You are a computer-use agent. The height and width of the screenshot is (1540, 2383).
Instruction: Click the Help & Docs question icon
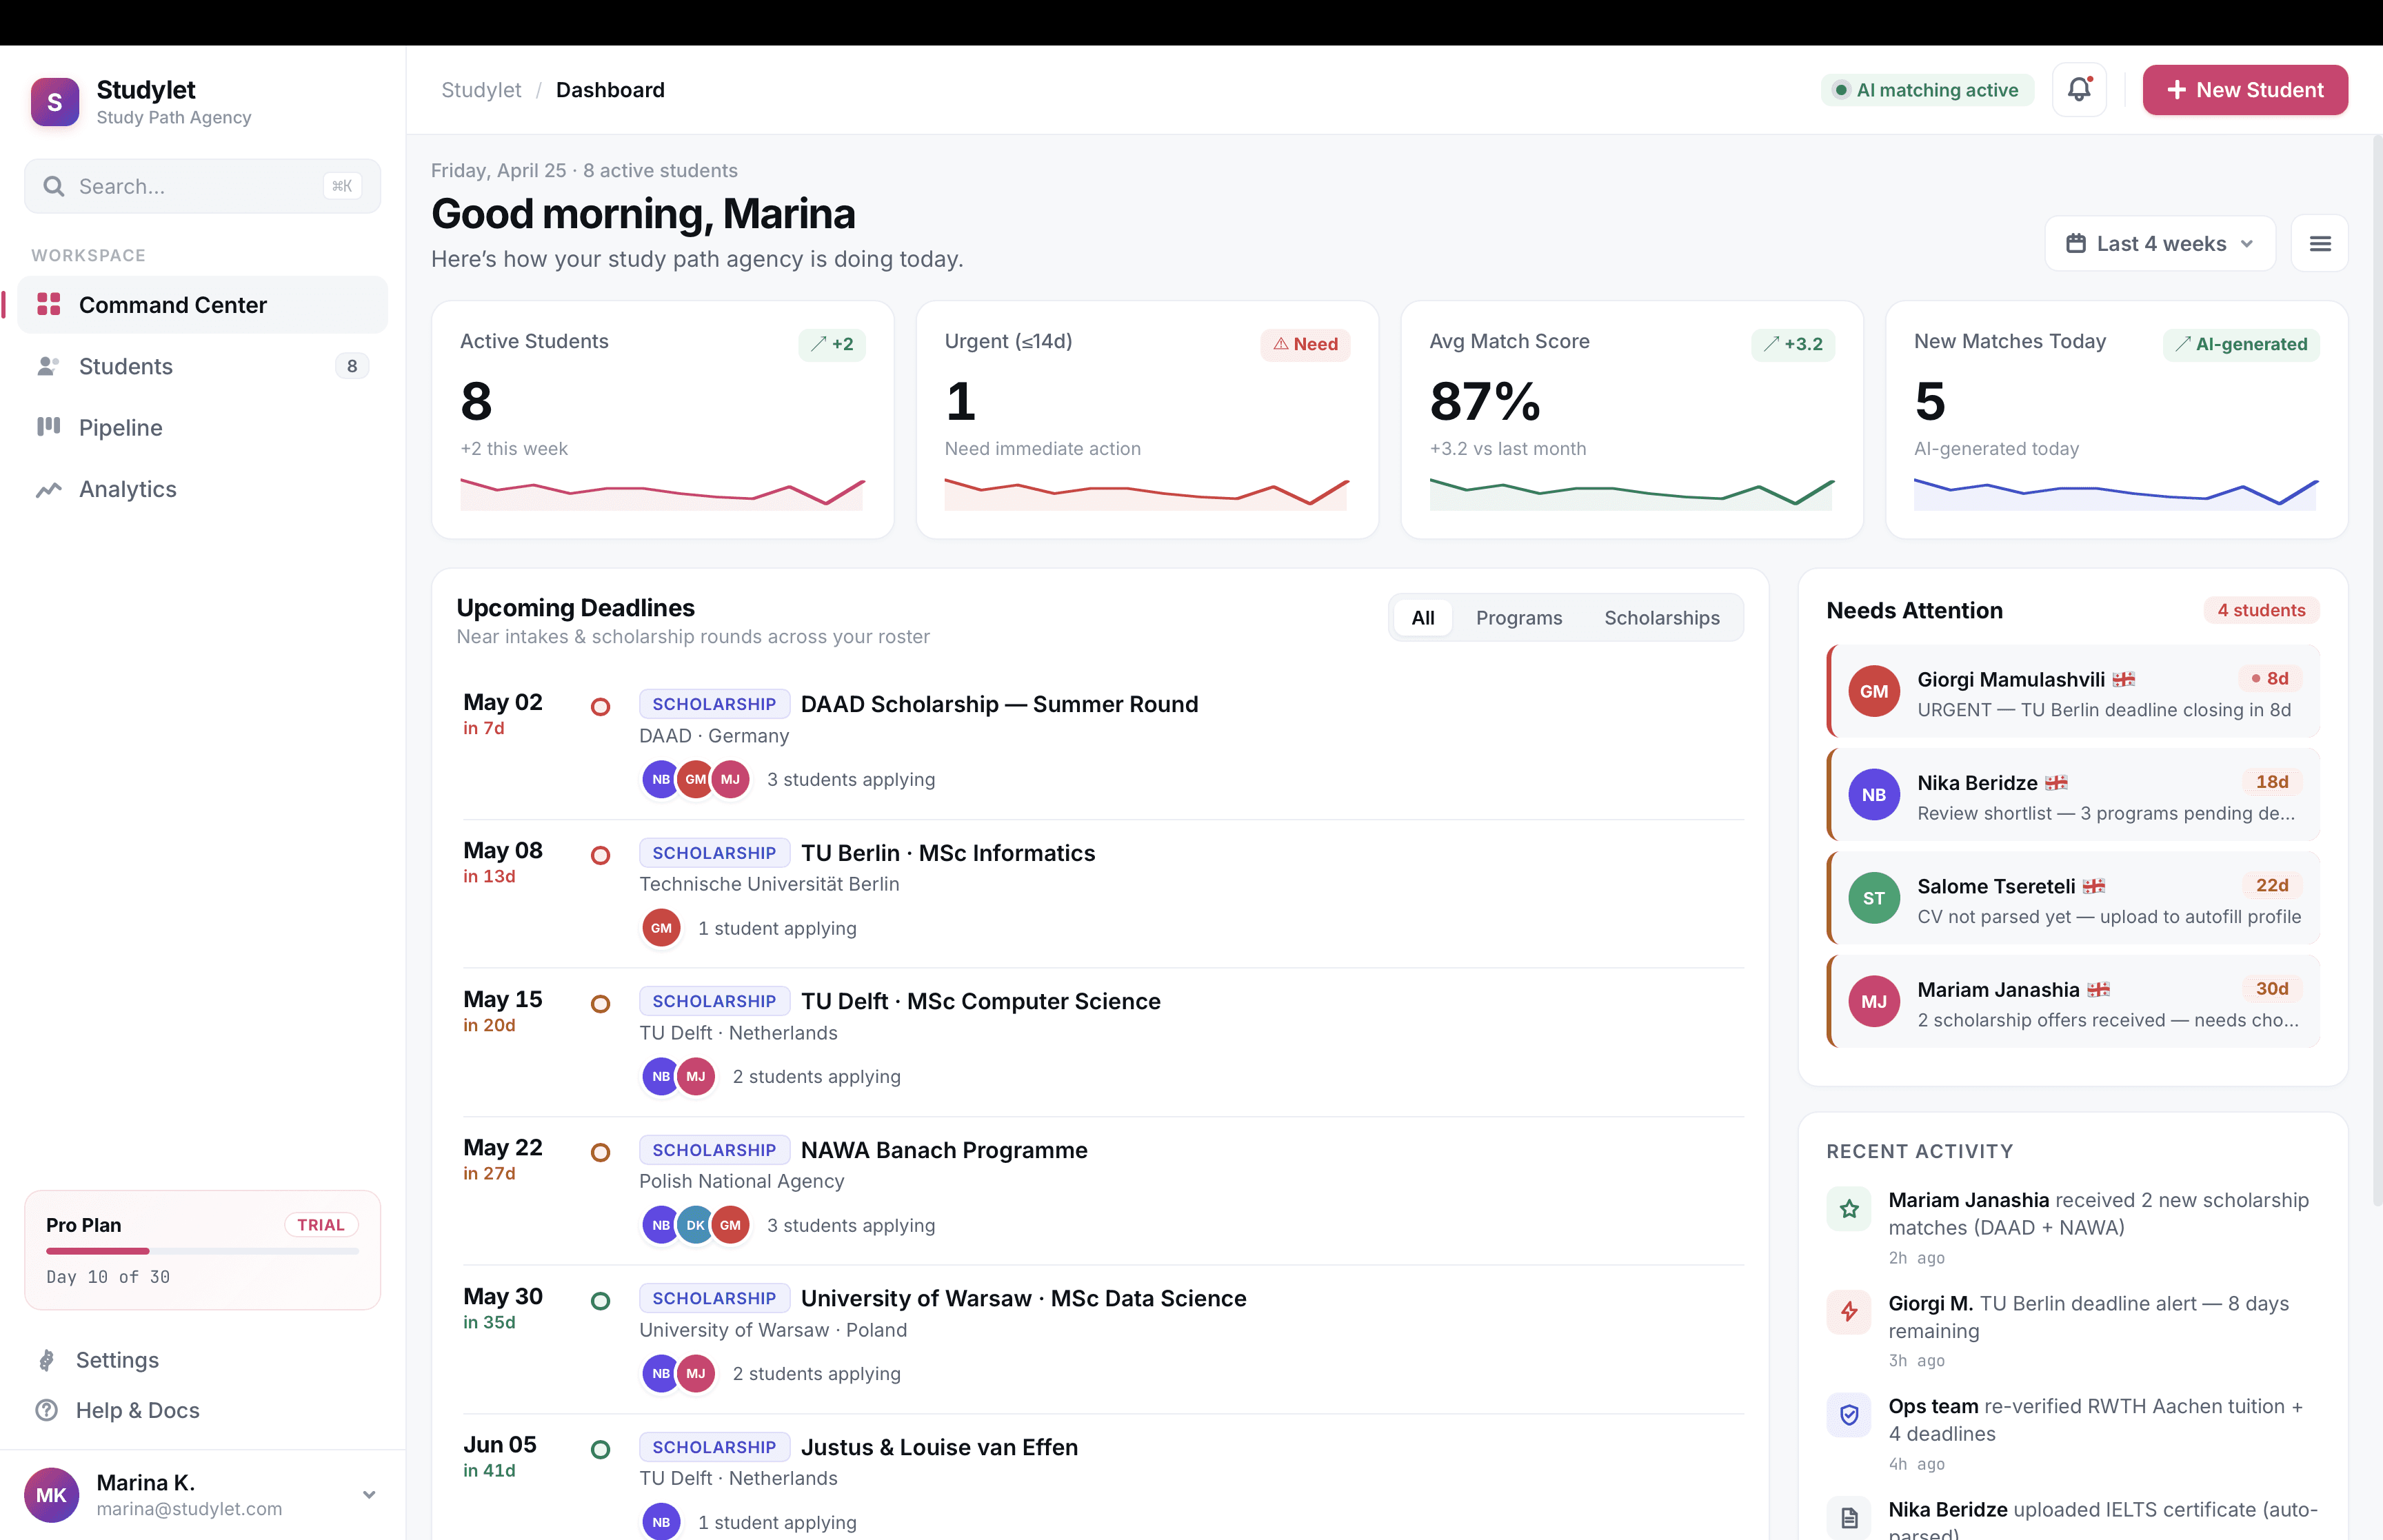[46, 1410]
